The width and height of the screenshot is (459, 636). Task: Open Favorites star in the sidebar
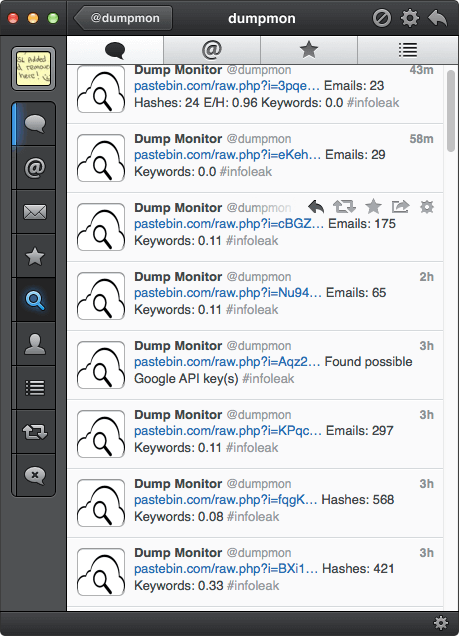point(35,256)
